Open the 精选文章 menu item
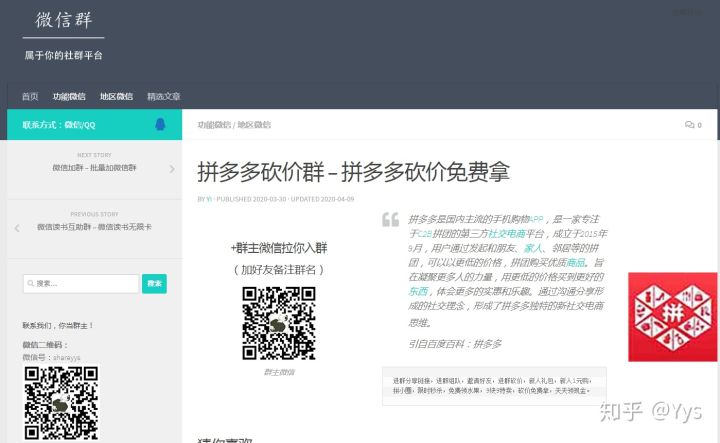 click(x=163, y=96)
